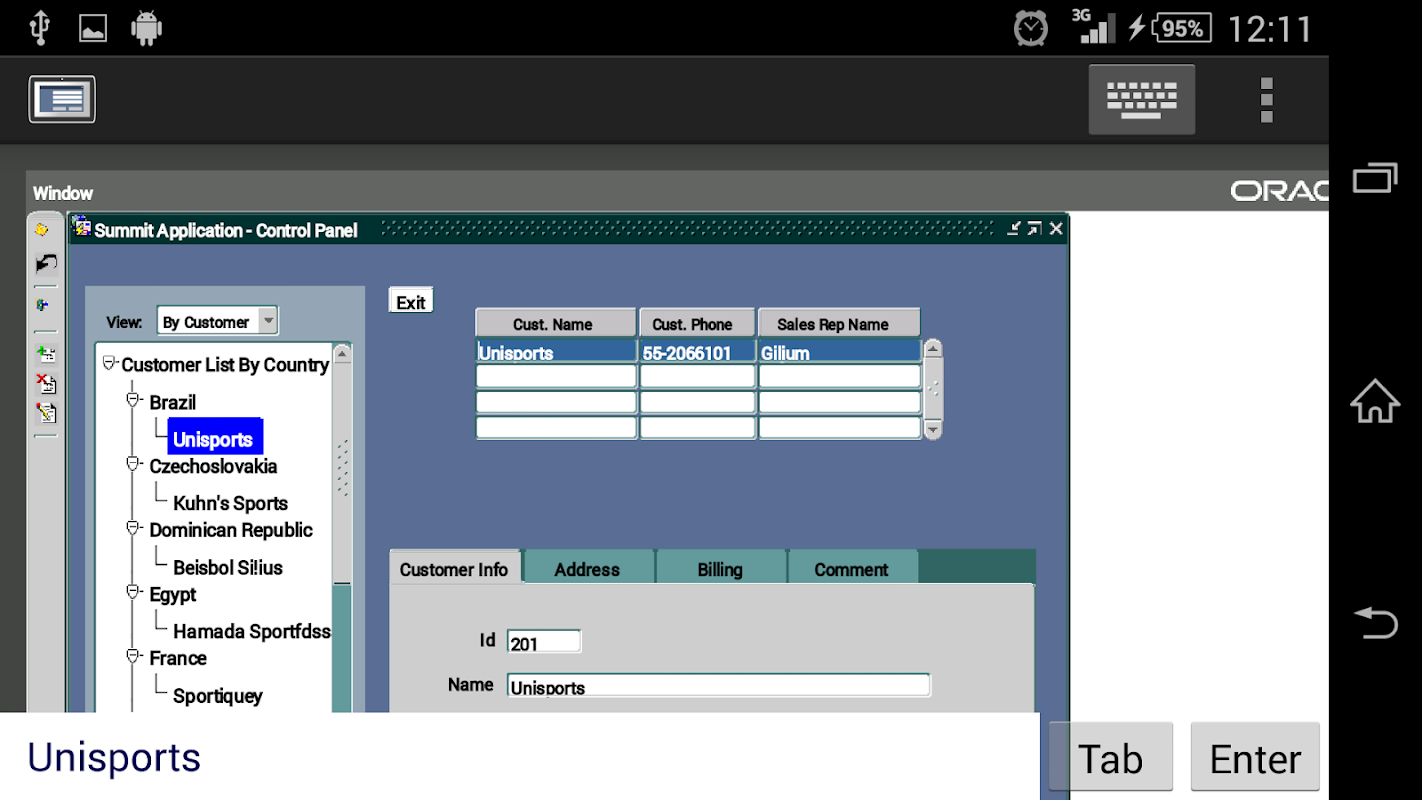
Task: Select Sportiquey in the tree
Action: pos(218,695)
